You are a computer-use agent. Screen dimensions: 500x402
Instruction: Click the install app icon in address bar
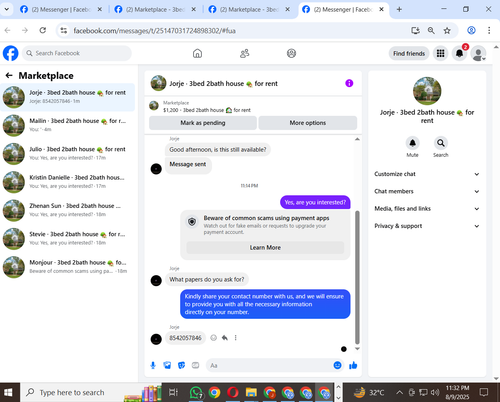(415, 31)
